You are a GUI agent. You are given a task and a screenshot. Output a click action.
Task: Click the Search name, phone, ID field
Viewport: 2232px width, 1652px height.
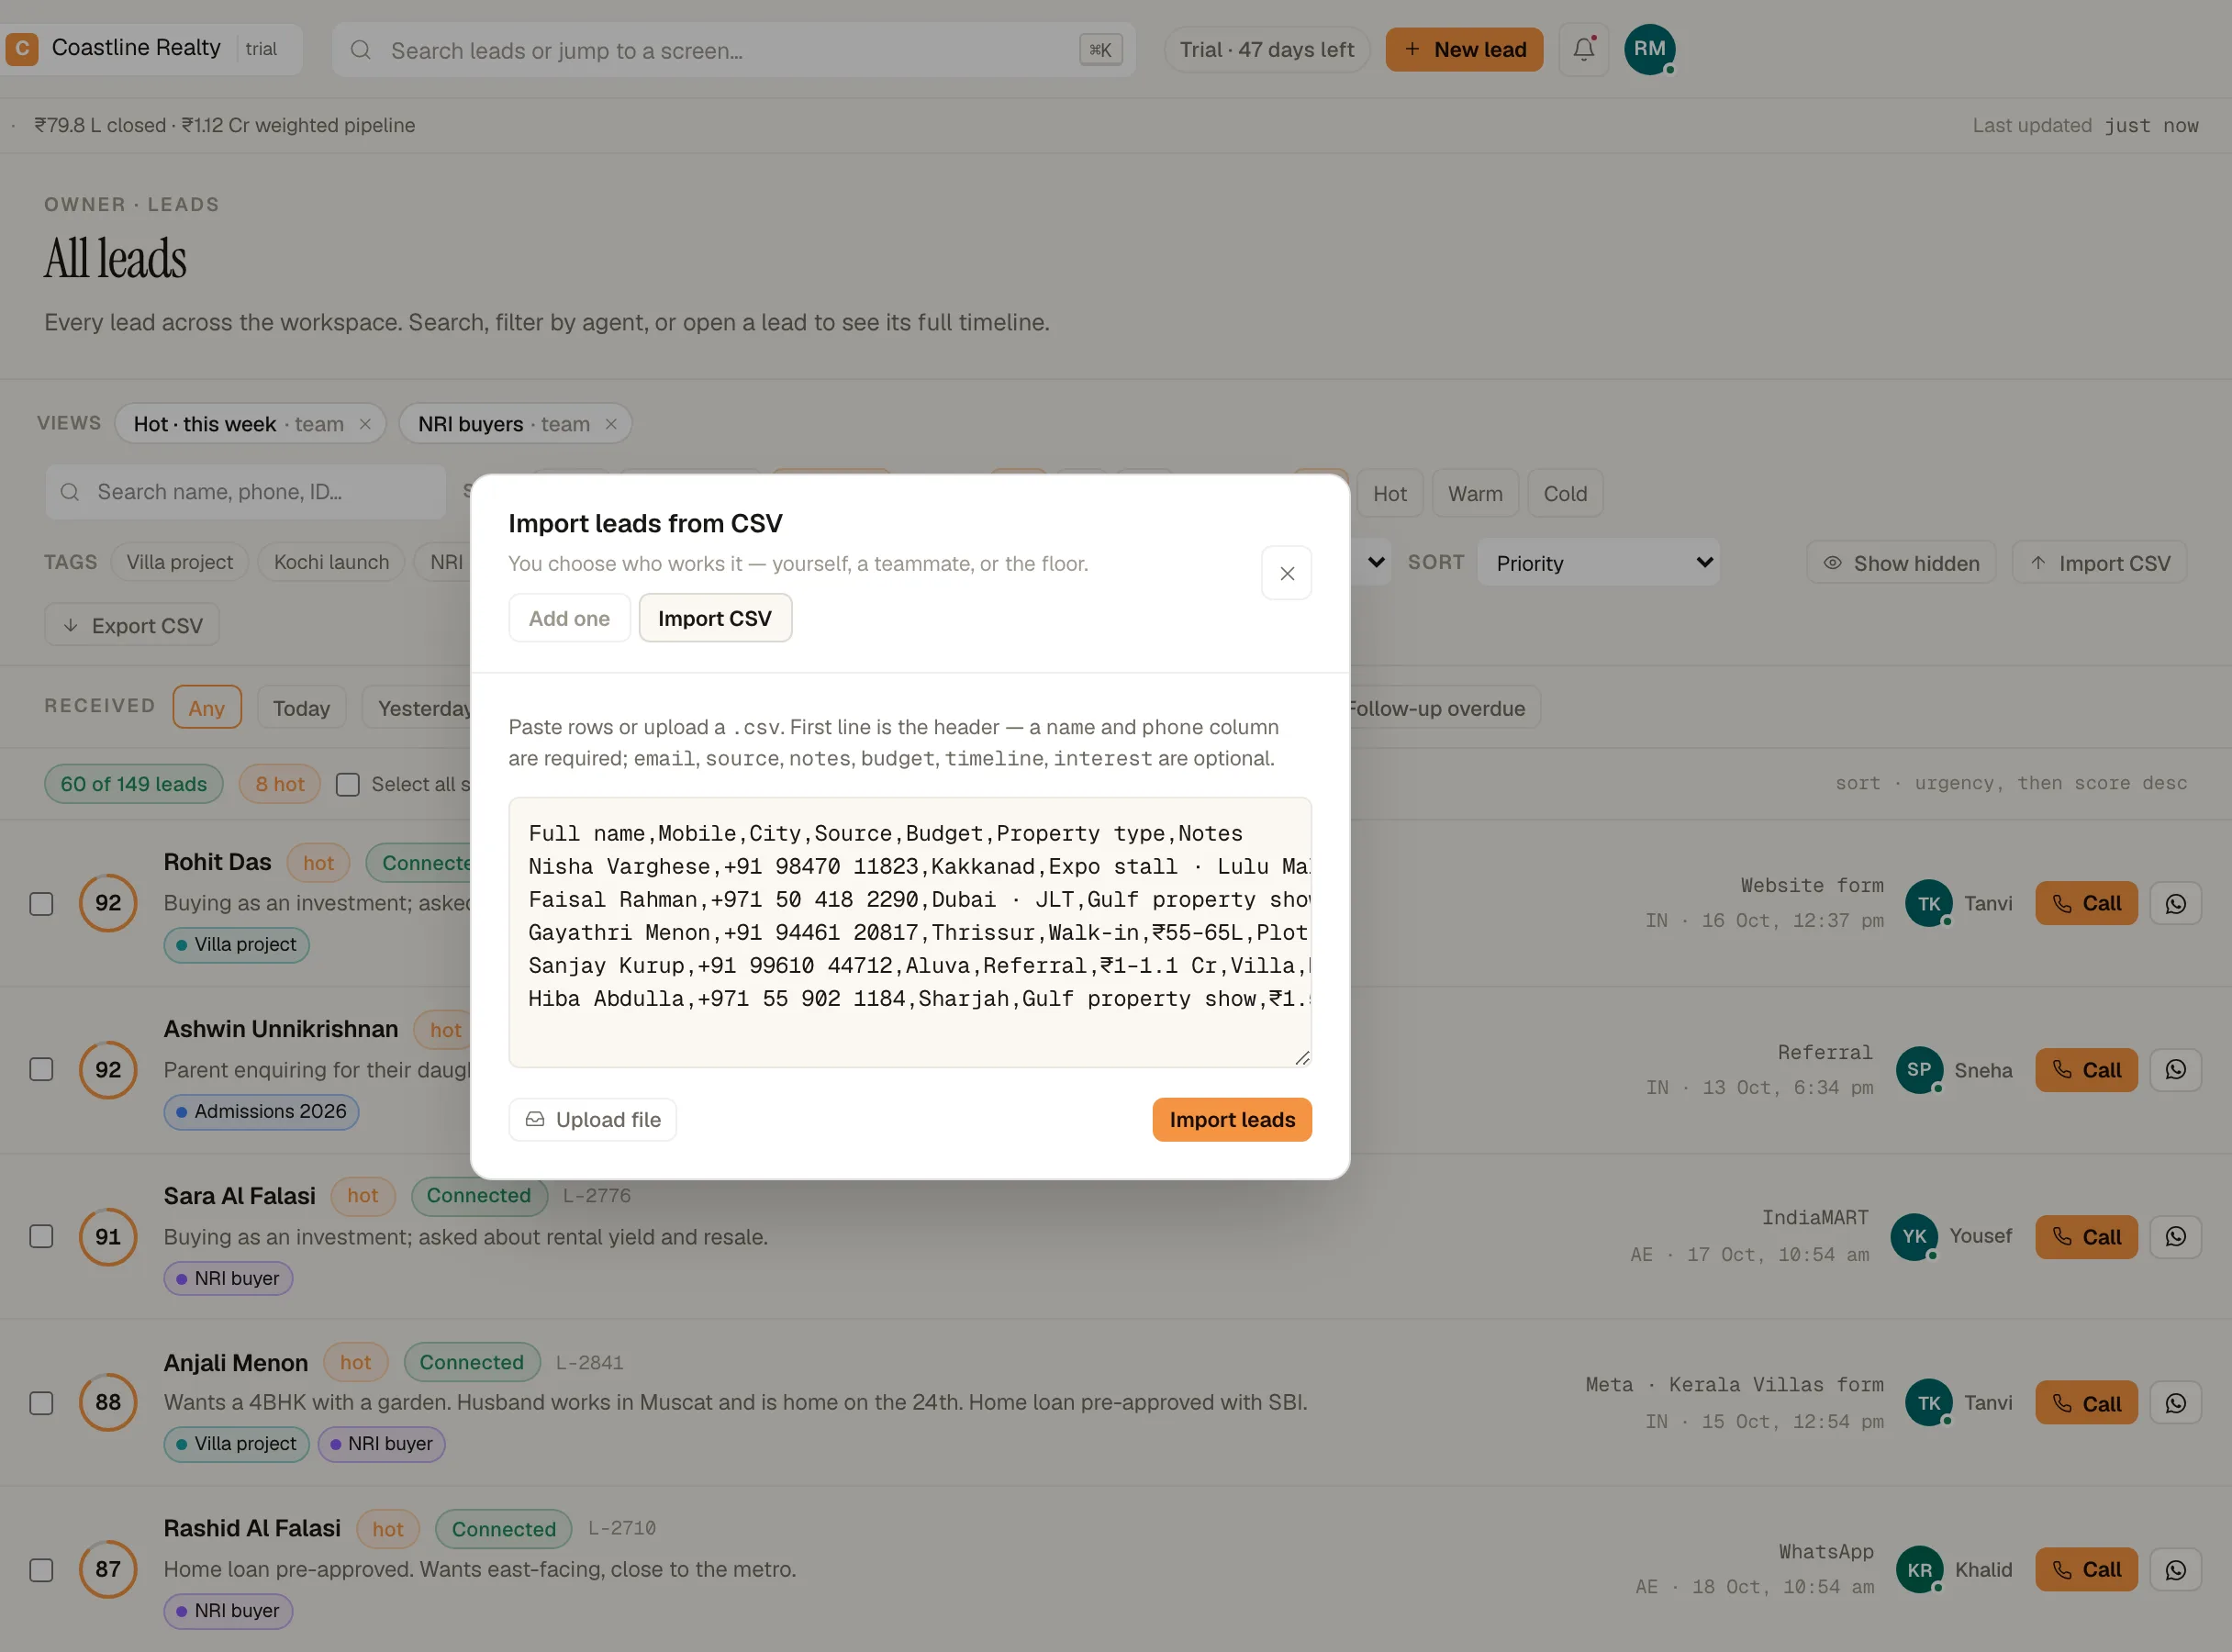[245, 492]
